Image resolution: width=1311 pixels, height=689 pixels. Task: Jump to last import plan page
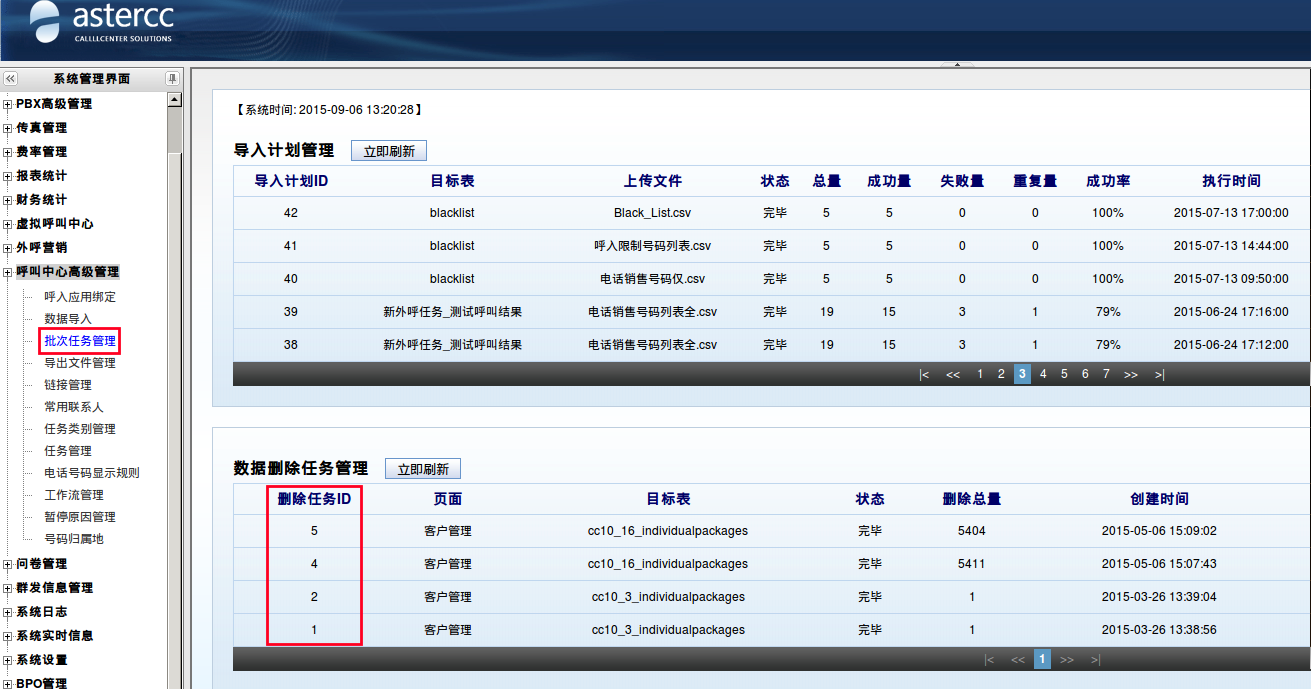[1159, 375]
